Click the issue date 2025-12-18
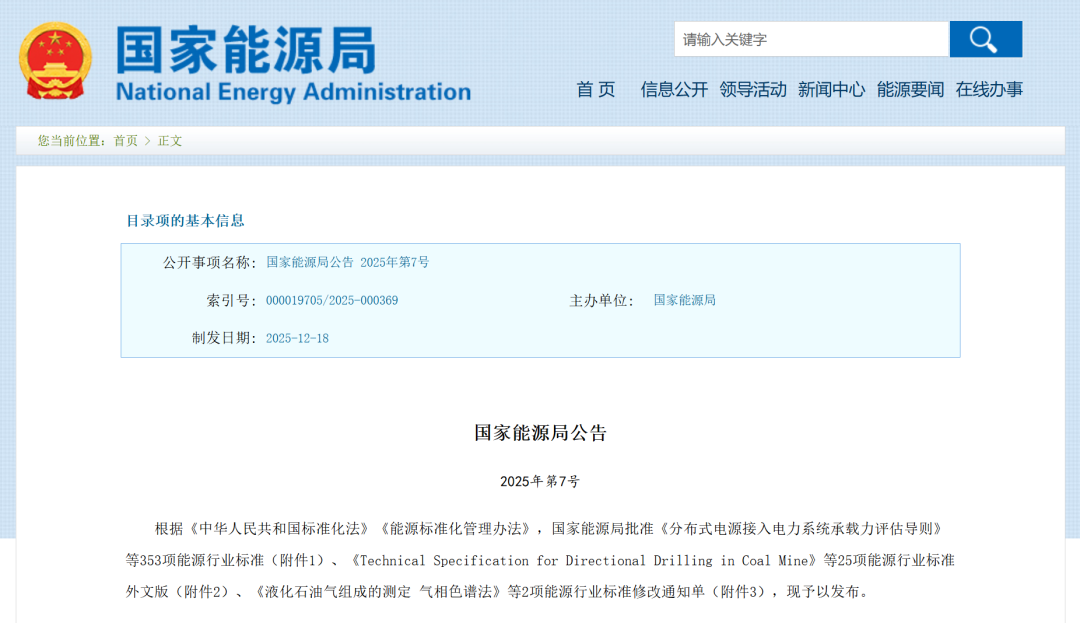 pyautogui.click(x=297, y=338)
